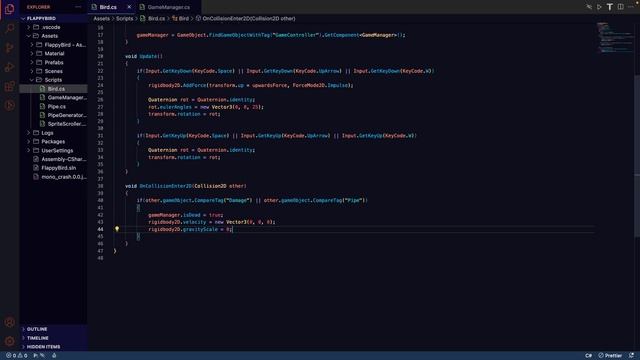Click the errors and warnings status indicator
Image resolution: width=640 pixels, height=360 pixels.
[17, 356]
